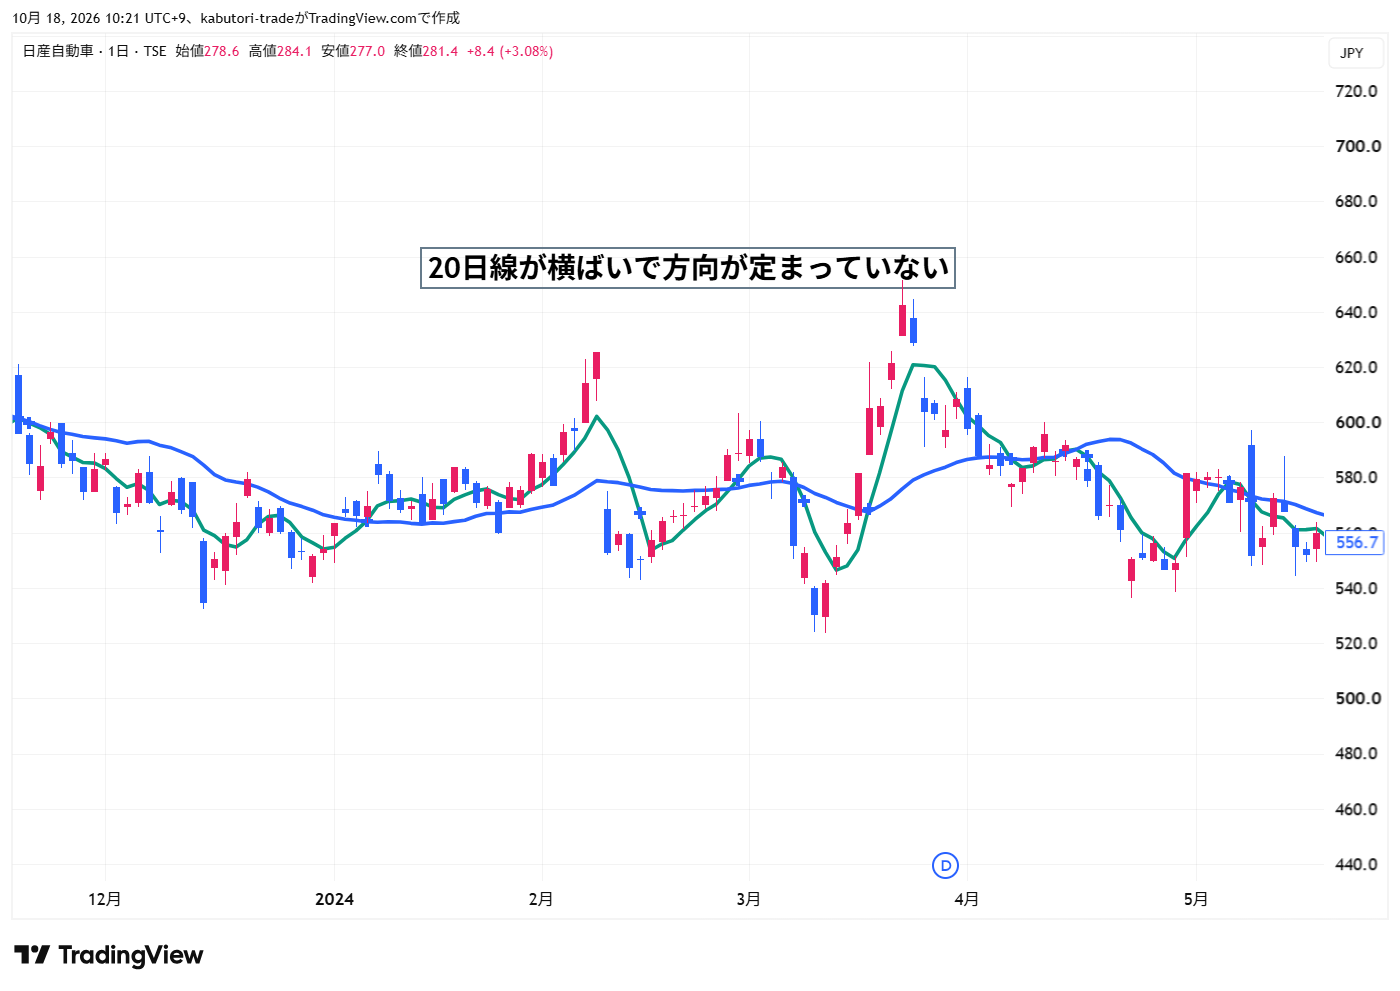Click the 始値 278.6 open value
The height and width of the screenshot is (991, 1400).
point(207,51)
